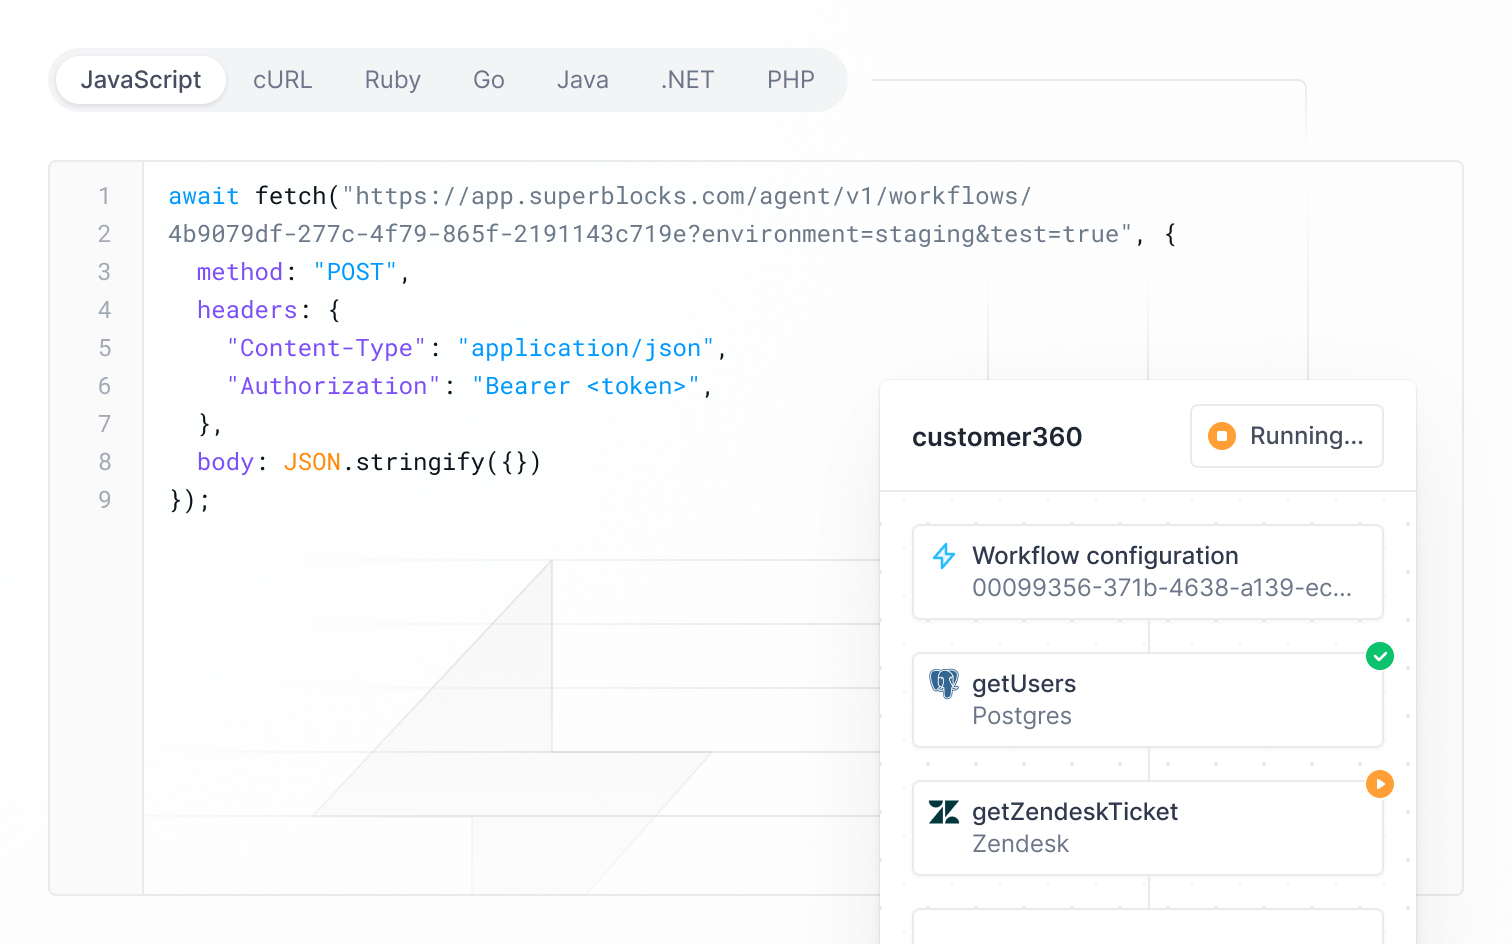Image resolution: width=1512 pixels, height=944 pixels.
Task: Click the customer360 workflow title
Action: tap(997, 436)
